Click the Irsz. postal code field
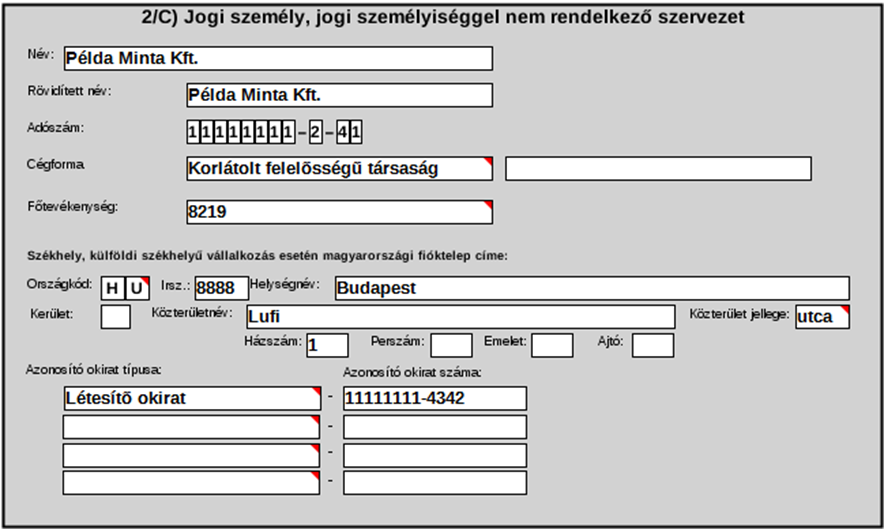This screenshot has width=884, height=529. [x=221, y=288]
